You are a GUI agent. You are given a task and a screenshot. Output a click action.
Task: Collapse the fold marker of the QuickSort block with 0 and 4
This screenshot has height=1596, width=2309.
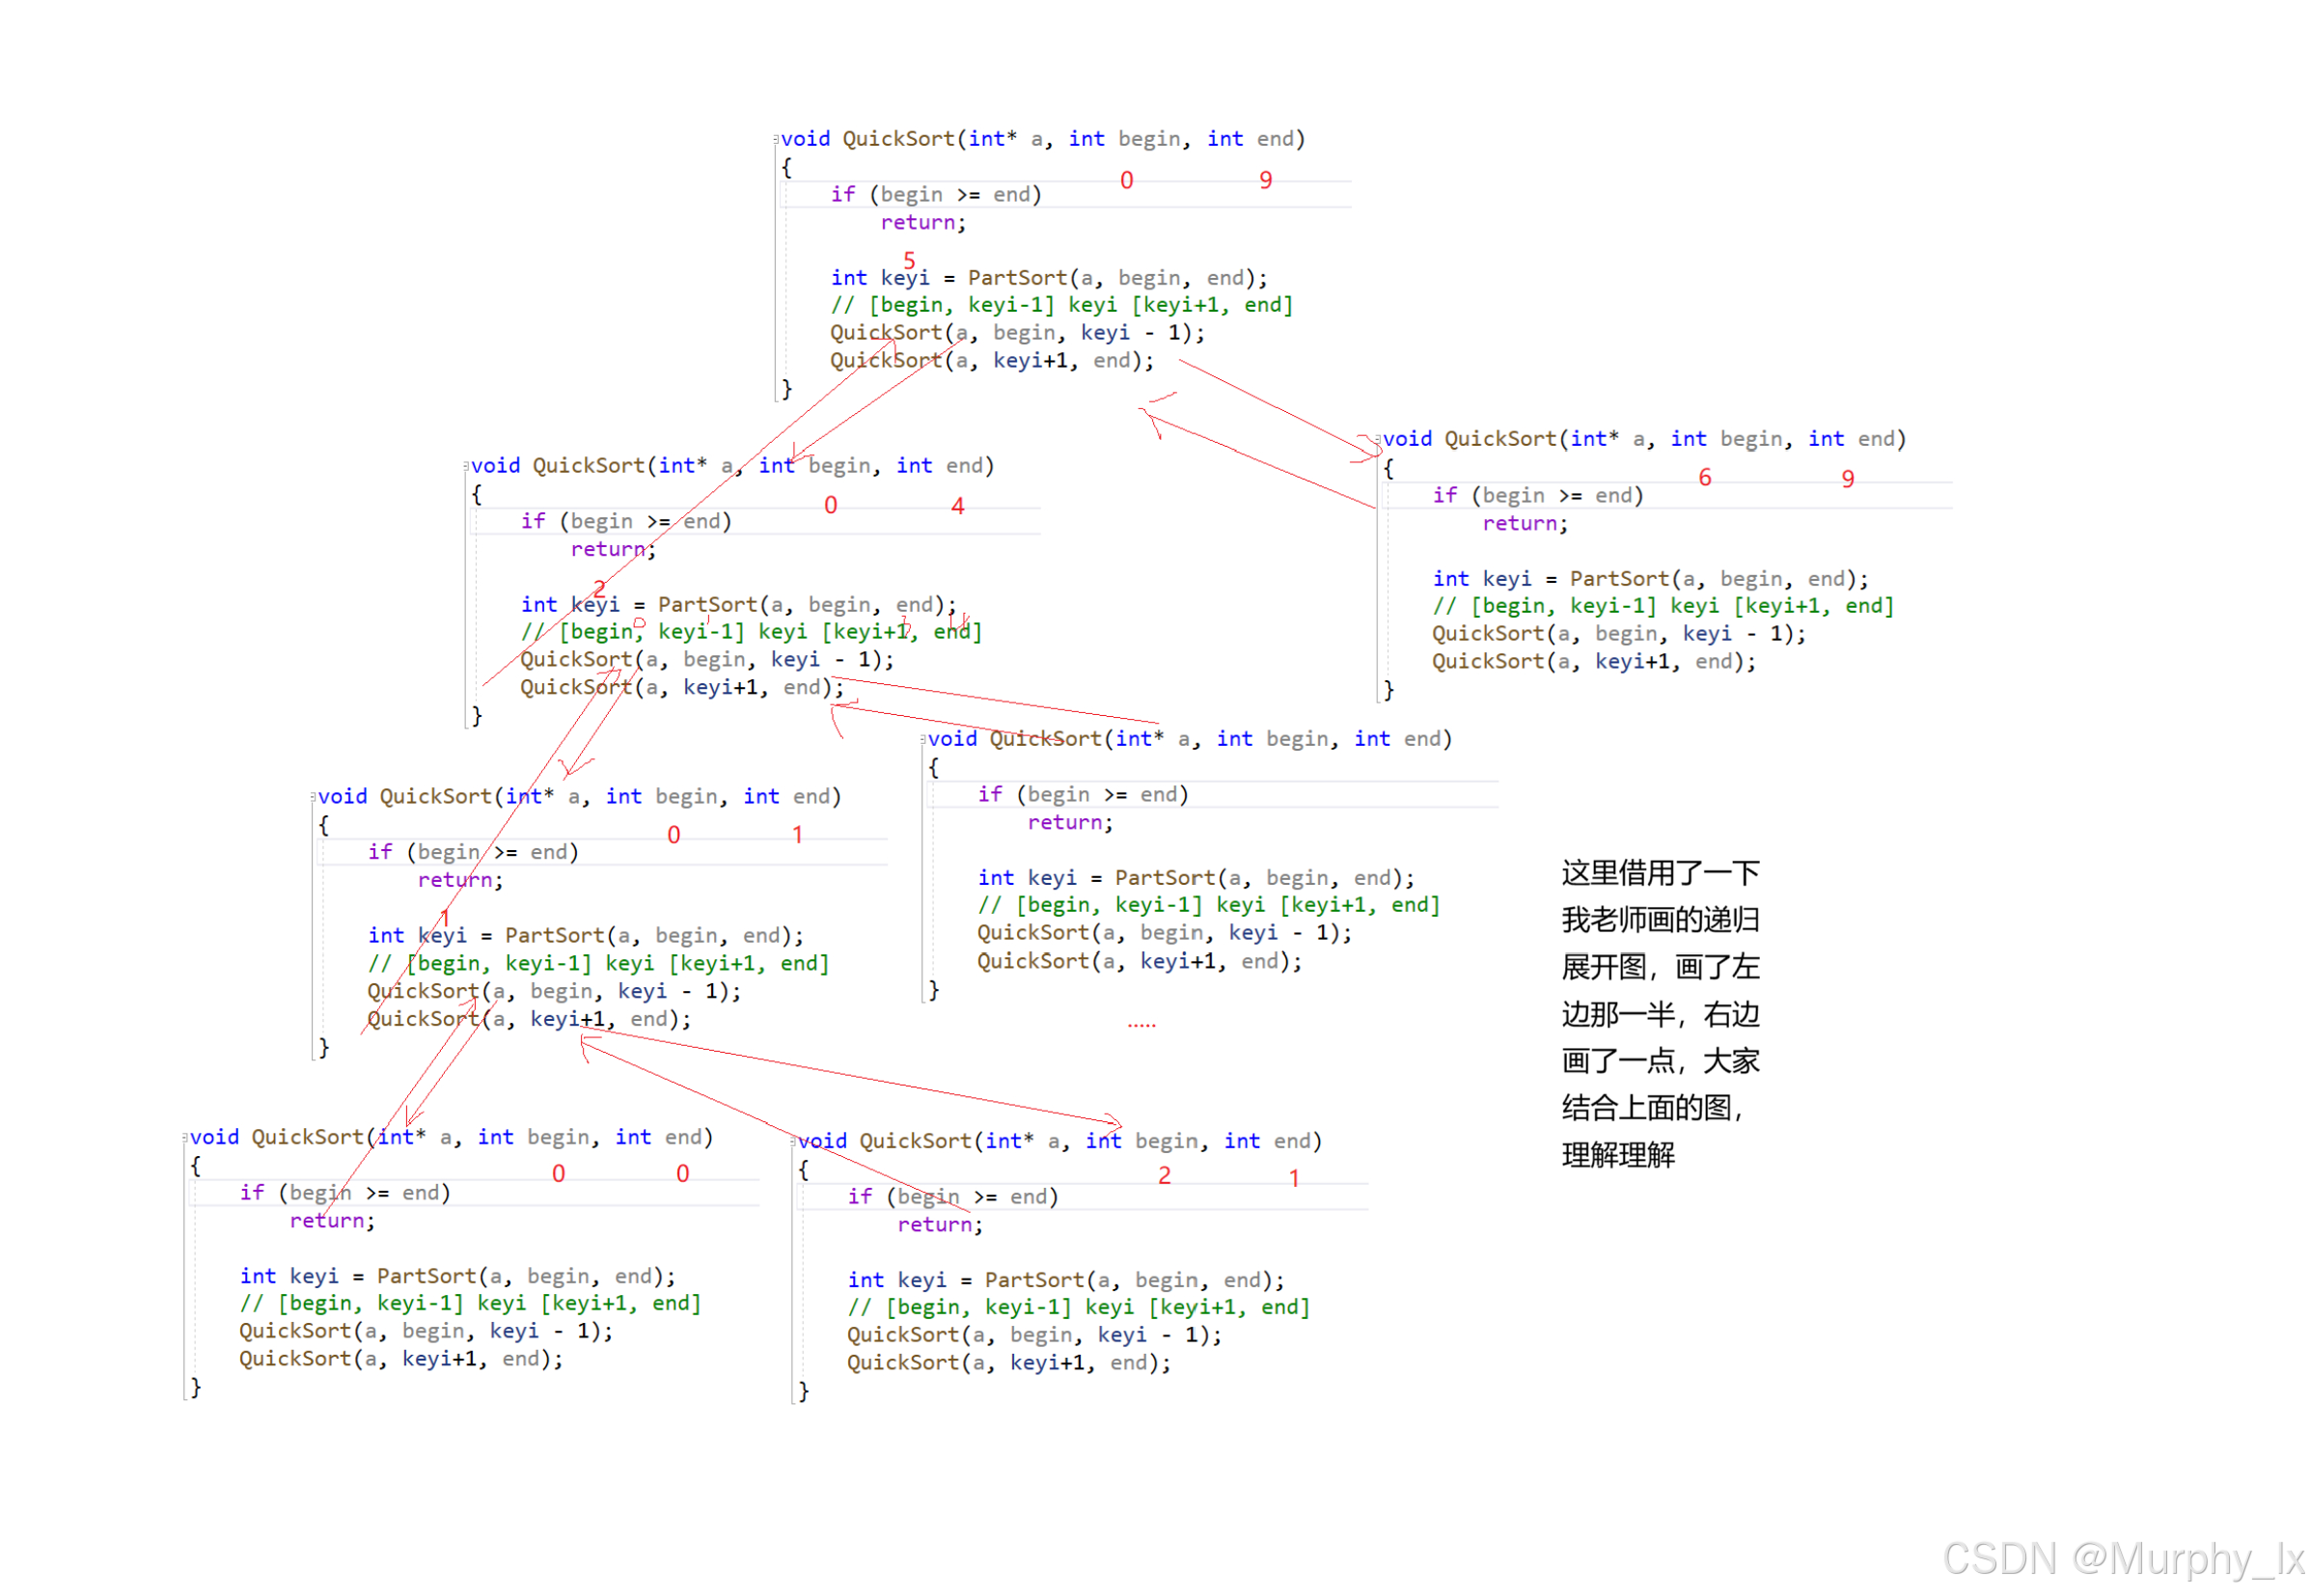(x=466, y=466)
